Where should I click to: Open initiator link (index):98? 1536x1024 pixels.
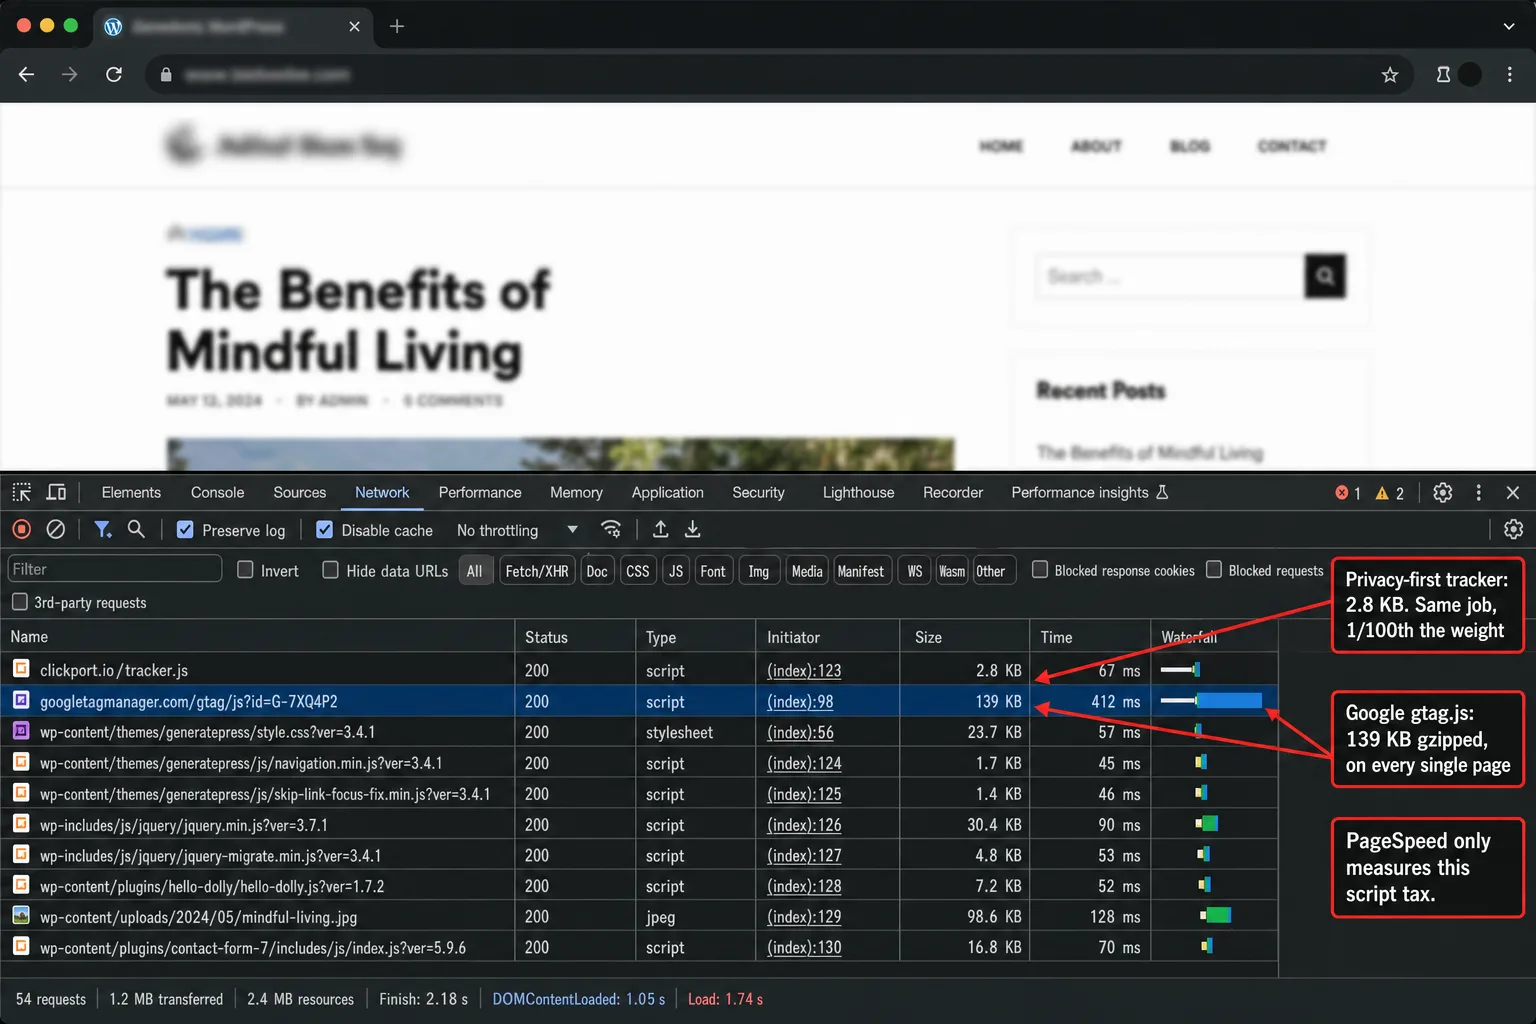coord(800,701)
